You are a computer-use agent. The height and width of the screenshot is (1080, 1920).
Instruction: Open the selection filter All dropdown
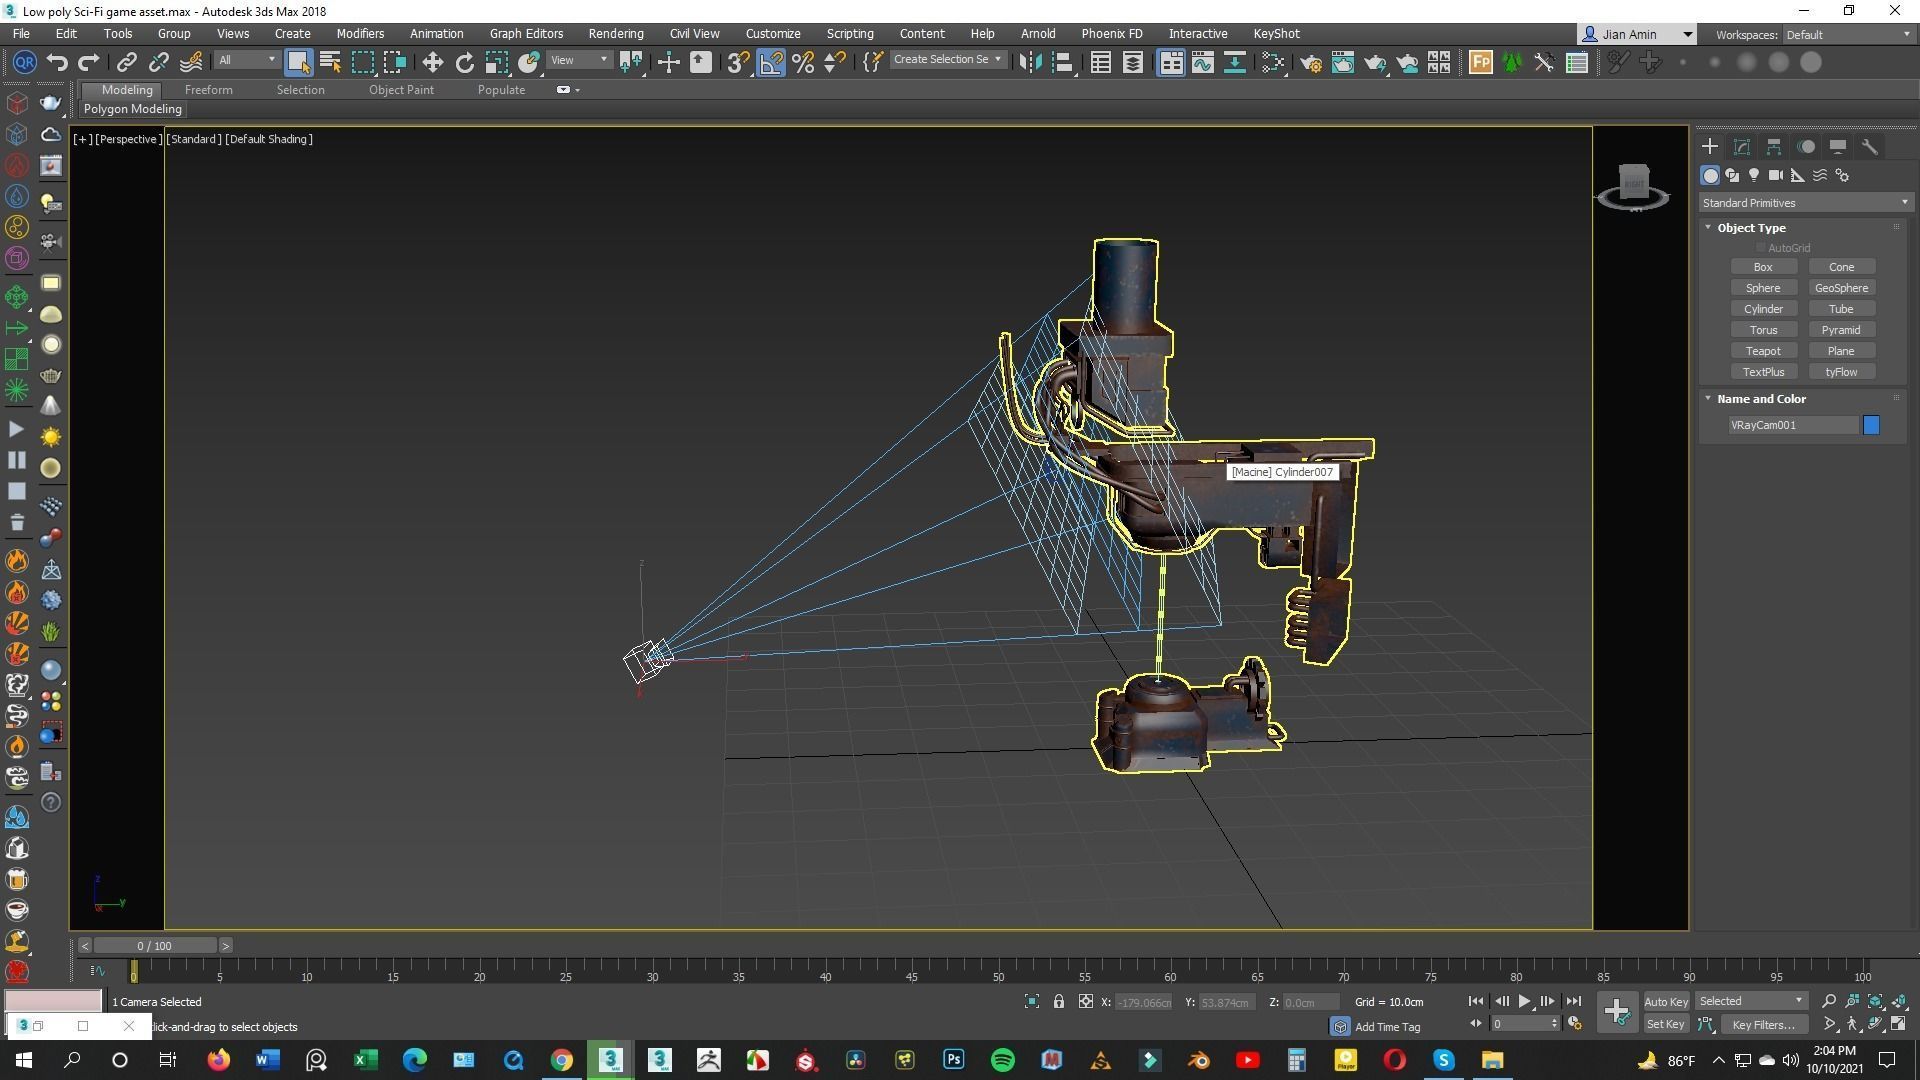point(246,61)
